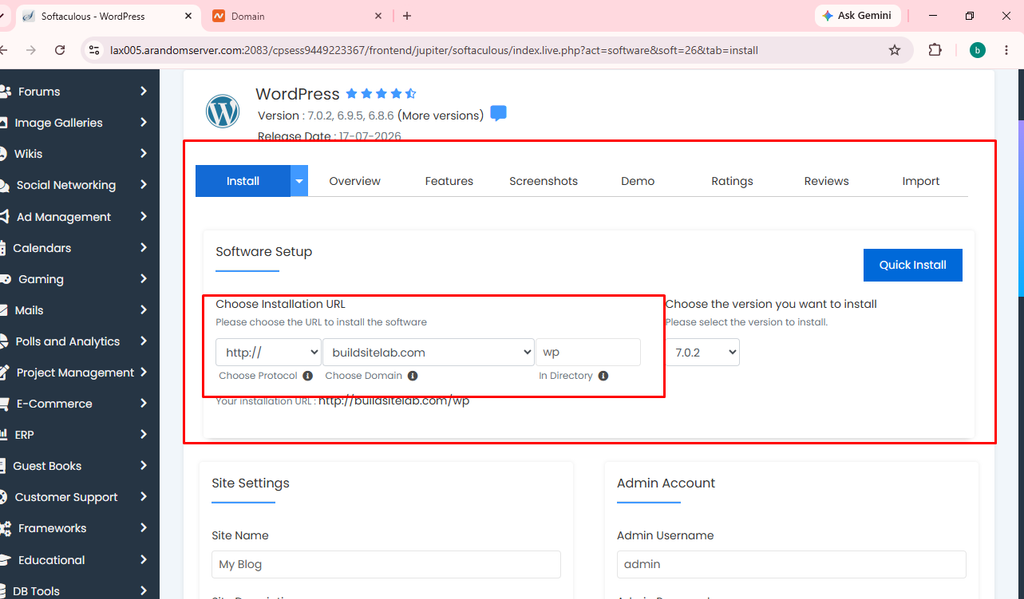Switch to the Reviews tab
Image resolution: width=1024 pixels, height=599 pixels.
826,181
